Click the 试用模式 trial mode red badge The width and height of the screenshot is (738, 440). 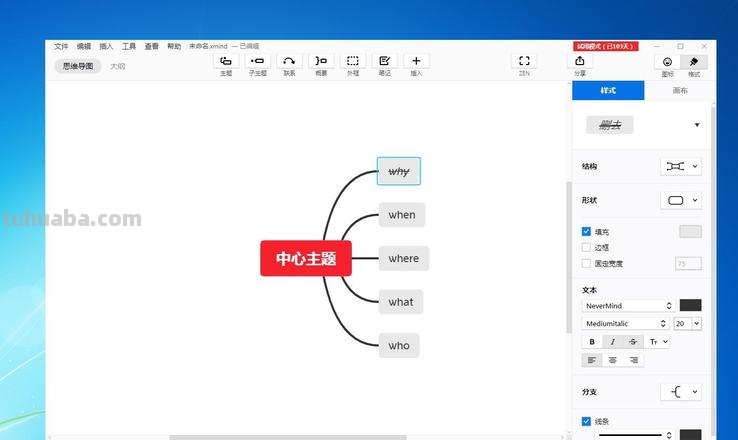pos(606,46)
